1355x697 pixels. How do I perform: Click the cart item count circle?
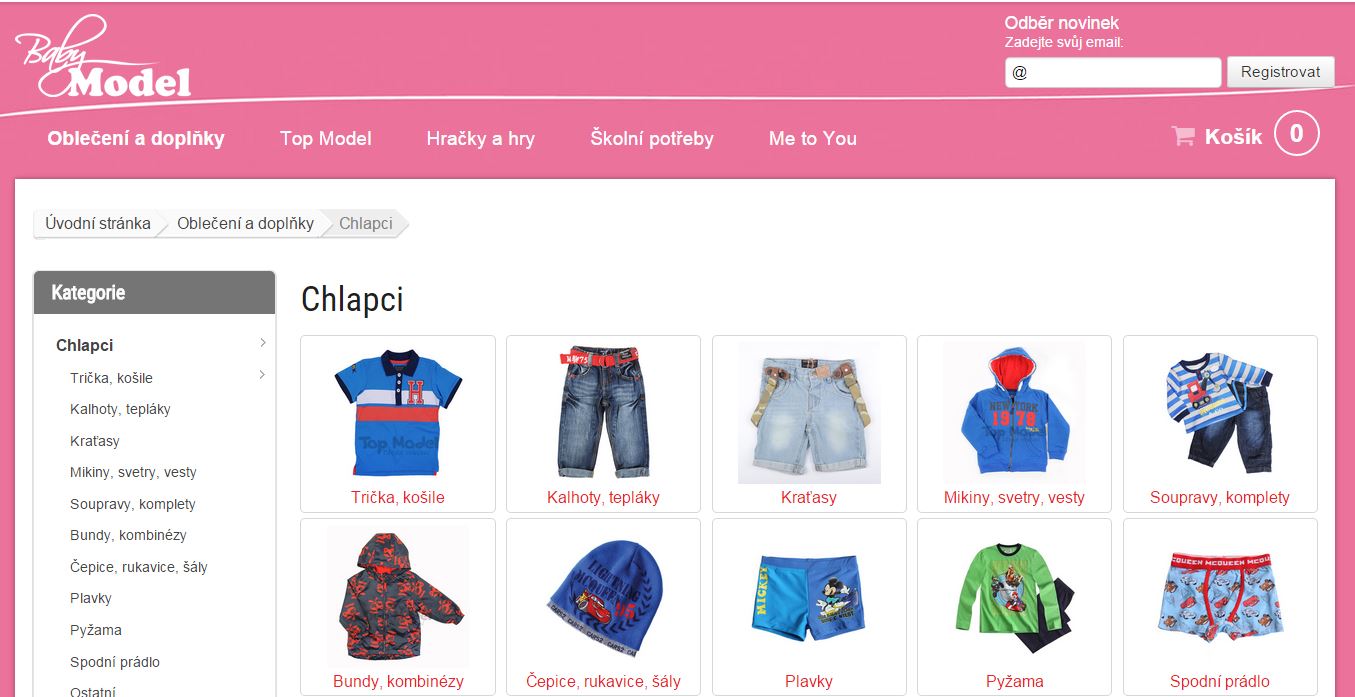(1297, 134)
